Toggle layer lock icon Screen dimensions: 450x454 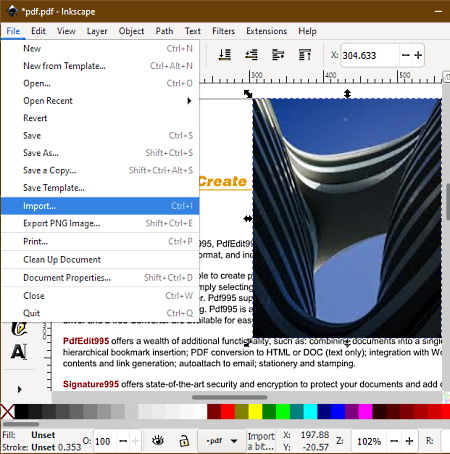tap(183, 441)
